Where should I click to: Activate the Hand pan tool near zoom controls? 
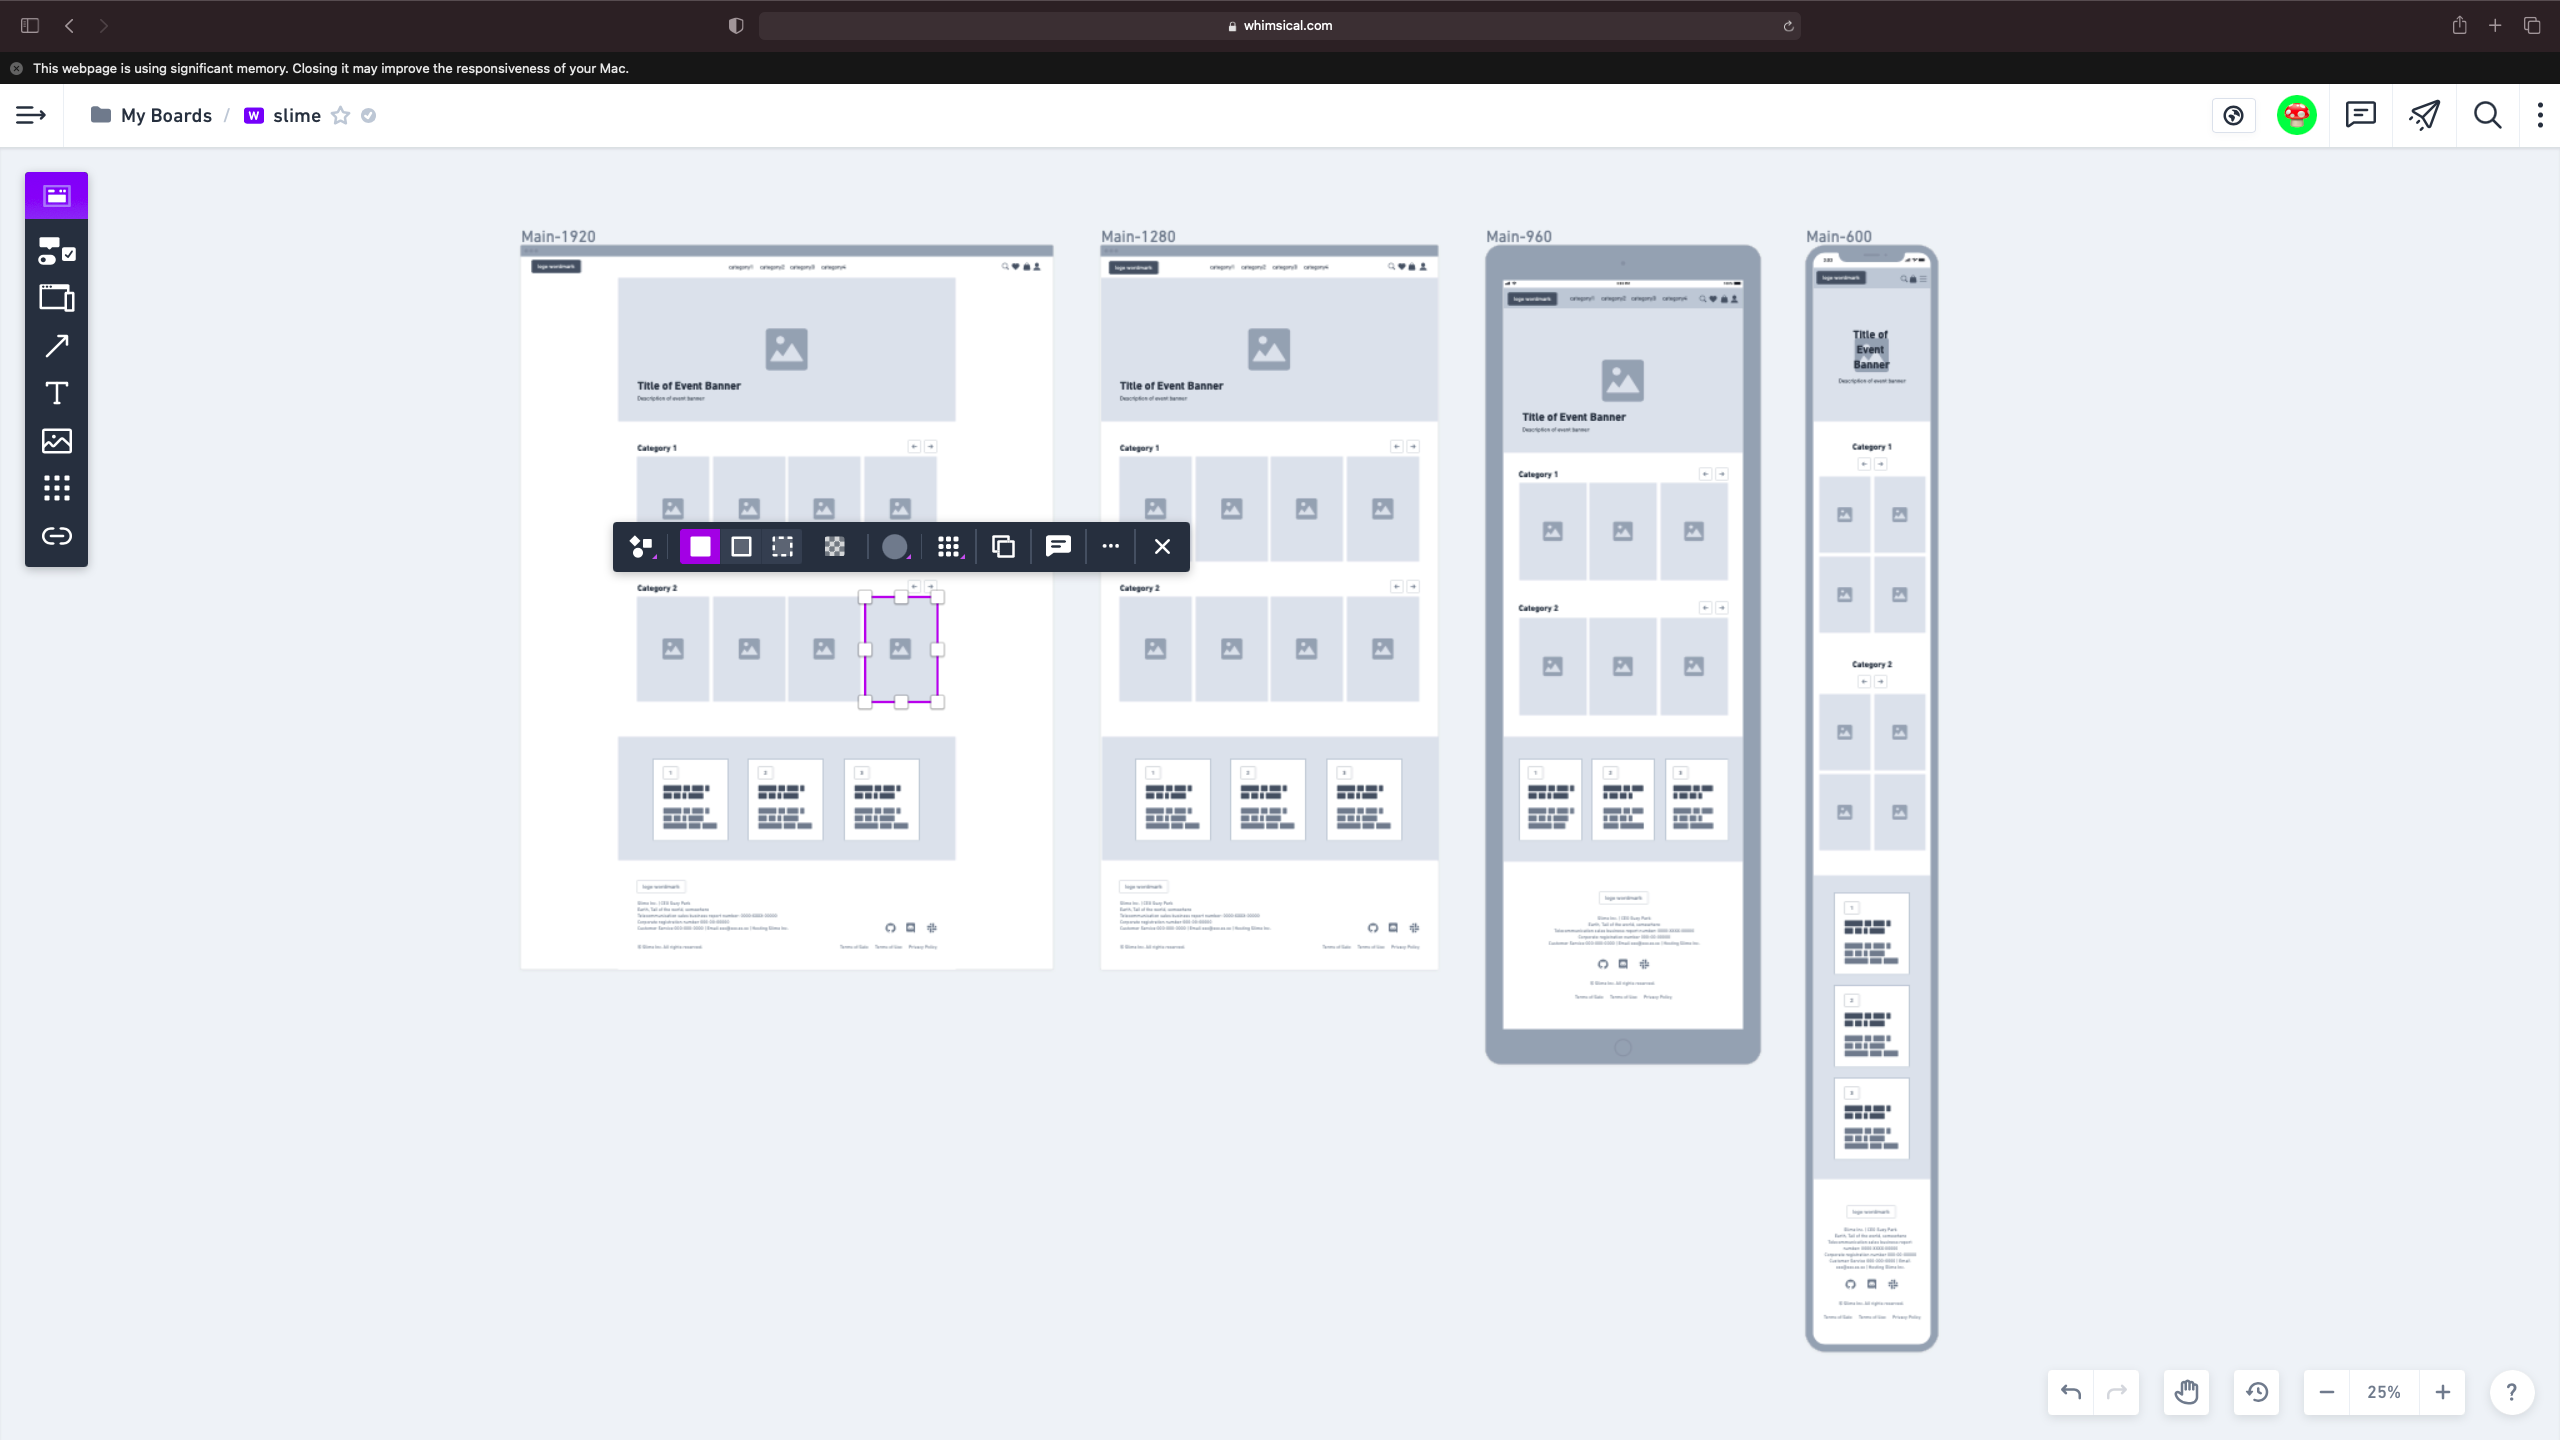pyautogui.click(x=2186, y=1392)
